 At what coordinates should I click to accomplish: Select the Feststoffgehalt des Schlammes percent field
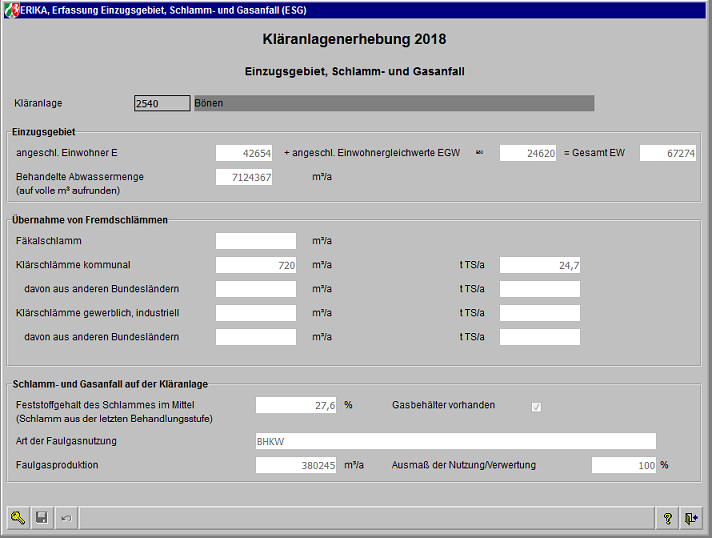point(296,405)
